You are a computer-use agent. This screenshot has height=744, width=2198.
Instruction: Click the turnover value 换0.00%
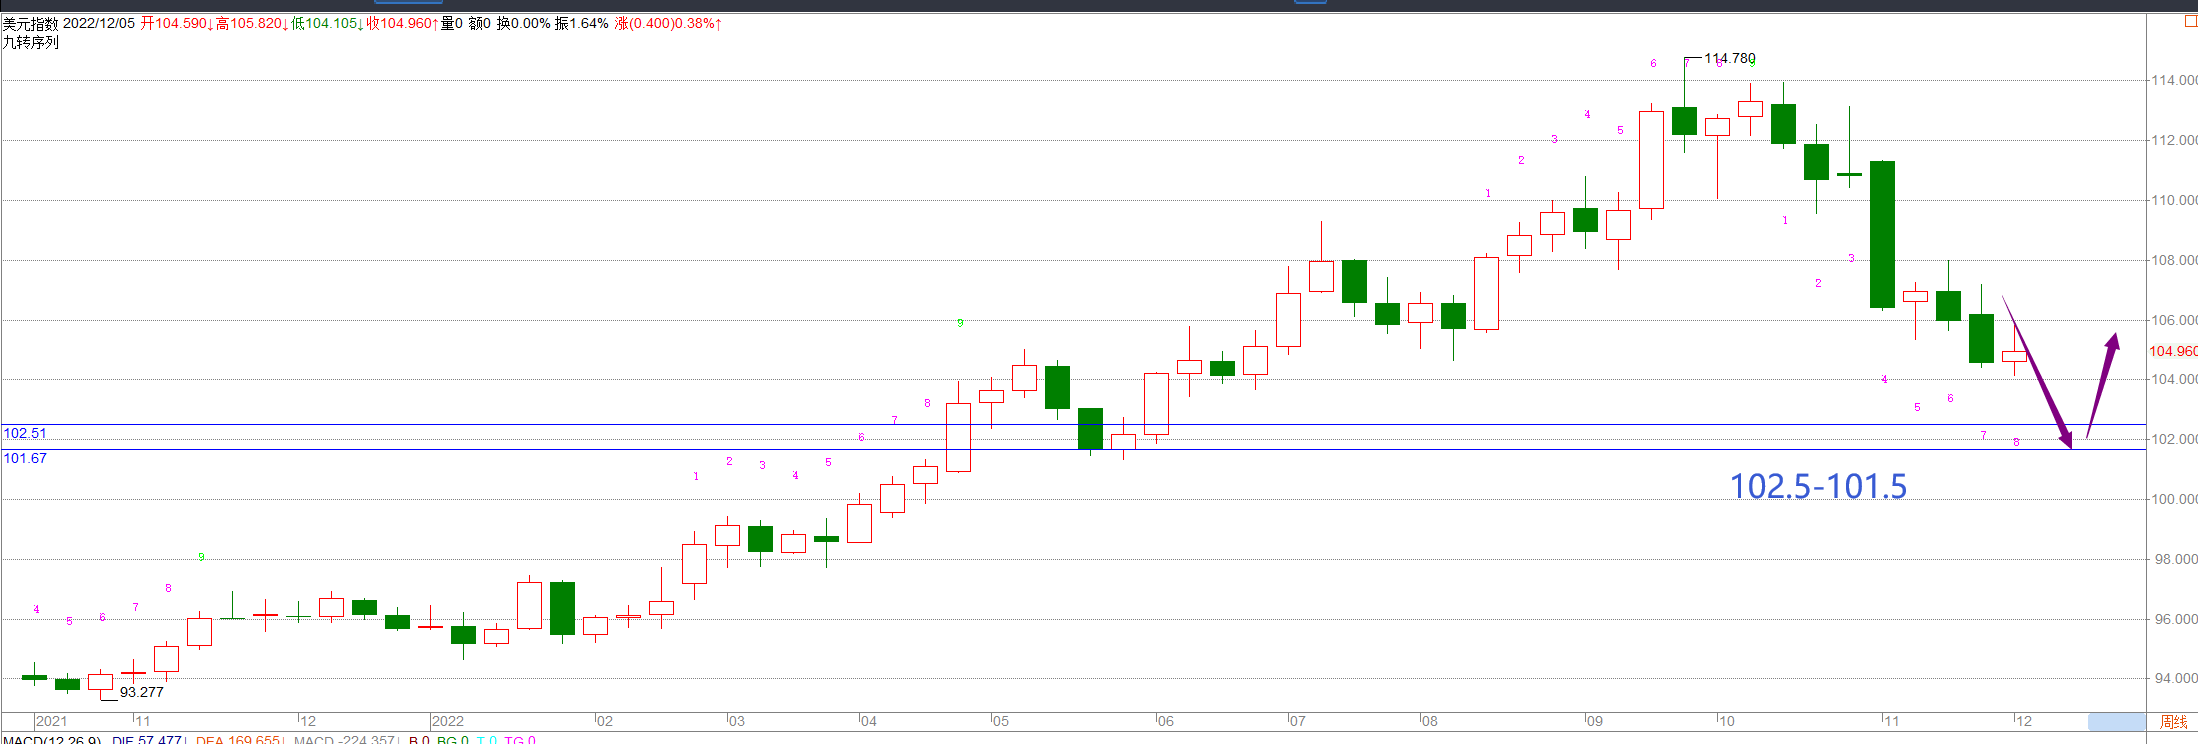(x=524, y=23)
